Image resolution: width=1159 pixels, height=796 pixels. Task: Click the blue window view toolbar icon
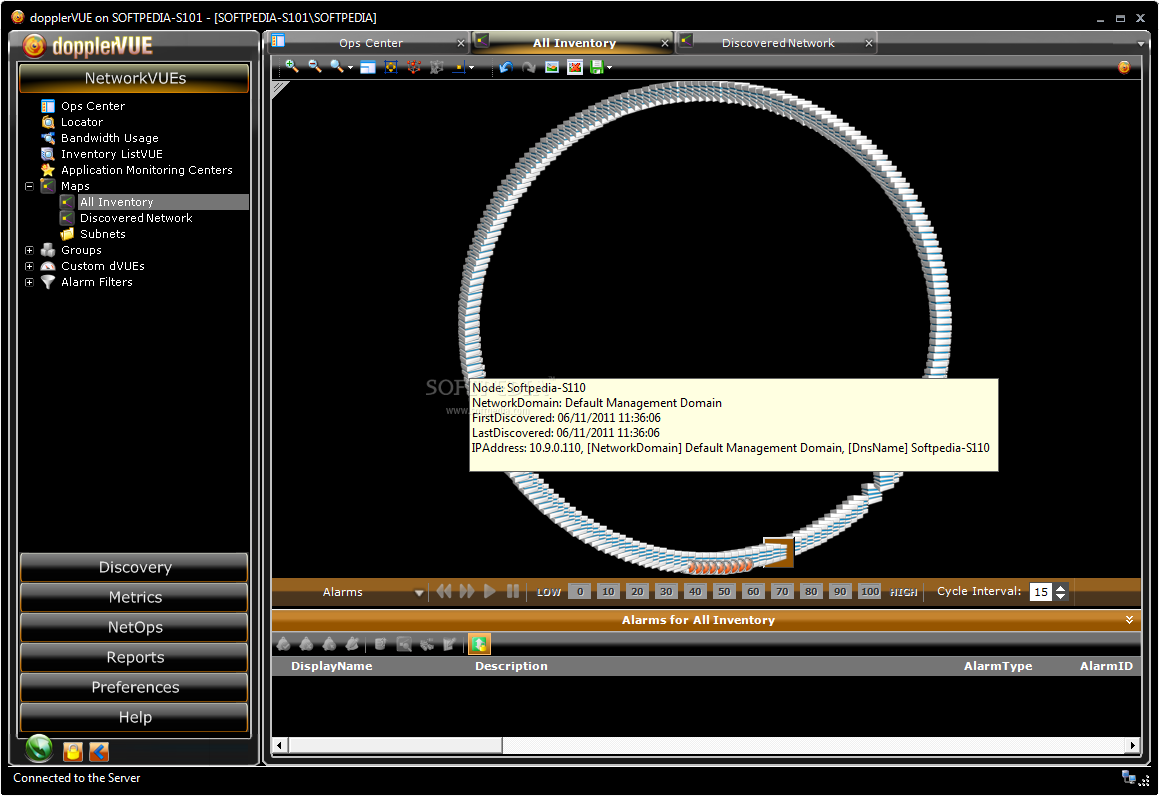(x=368, y=67)
